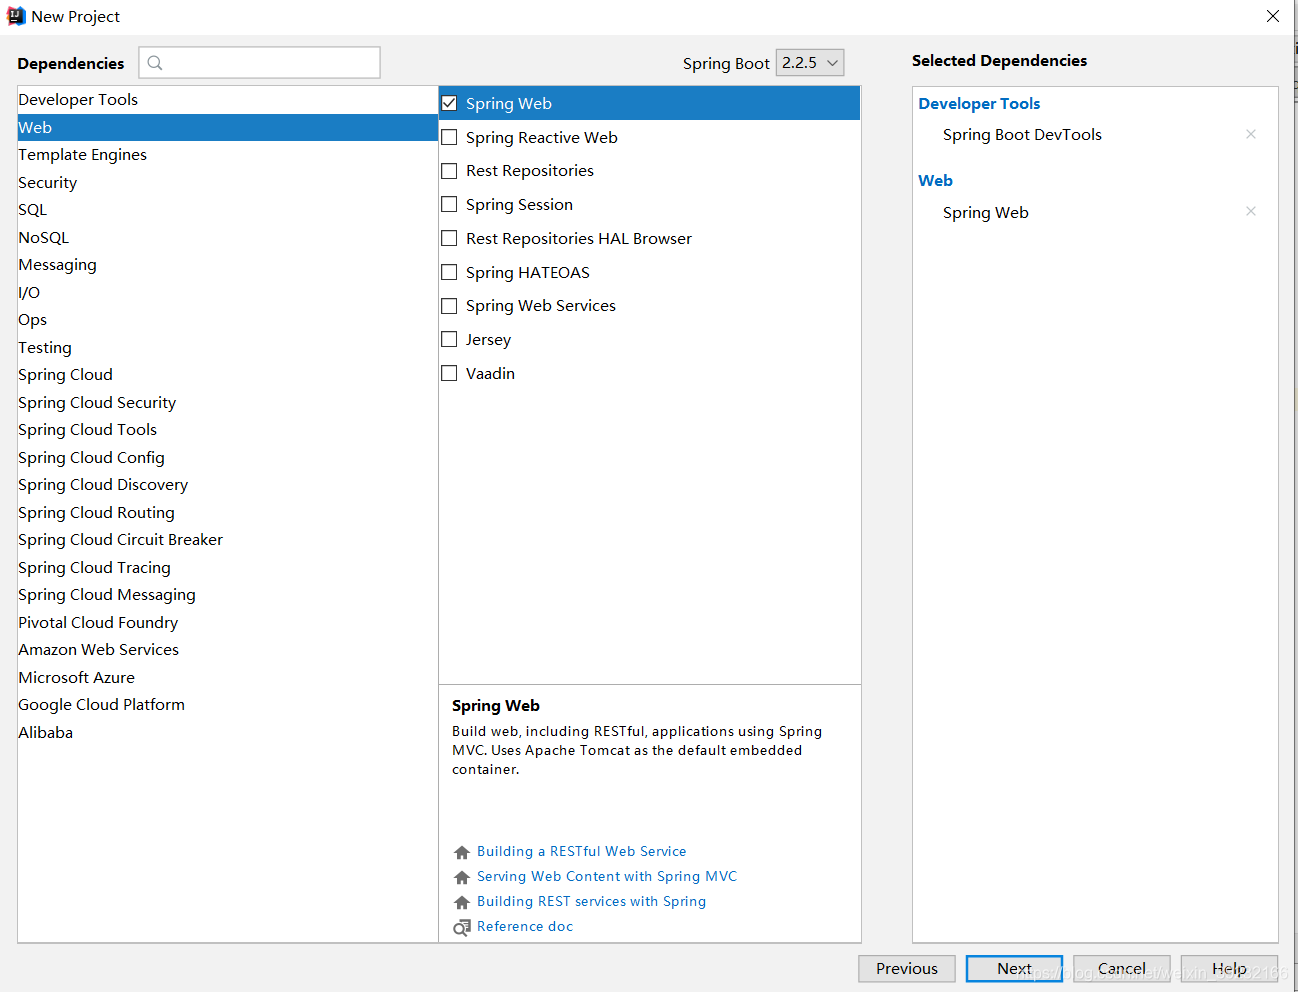Click the search magnifier icon in Dependencies

coord(155,63)
